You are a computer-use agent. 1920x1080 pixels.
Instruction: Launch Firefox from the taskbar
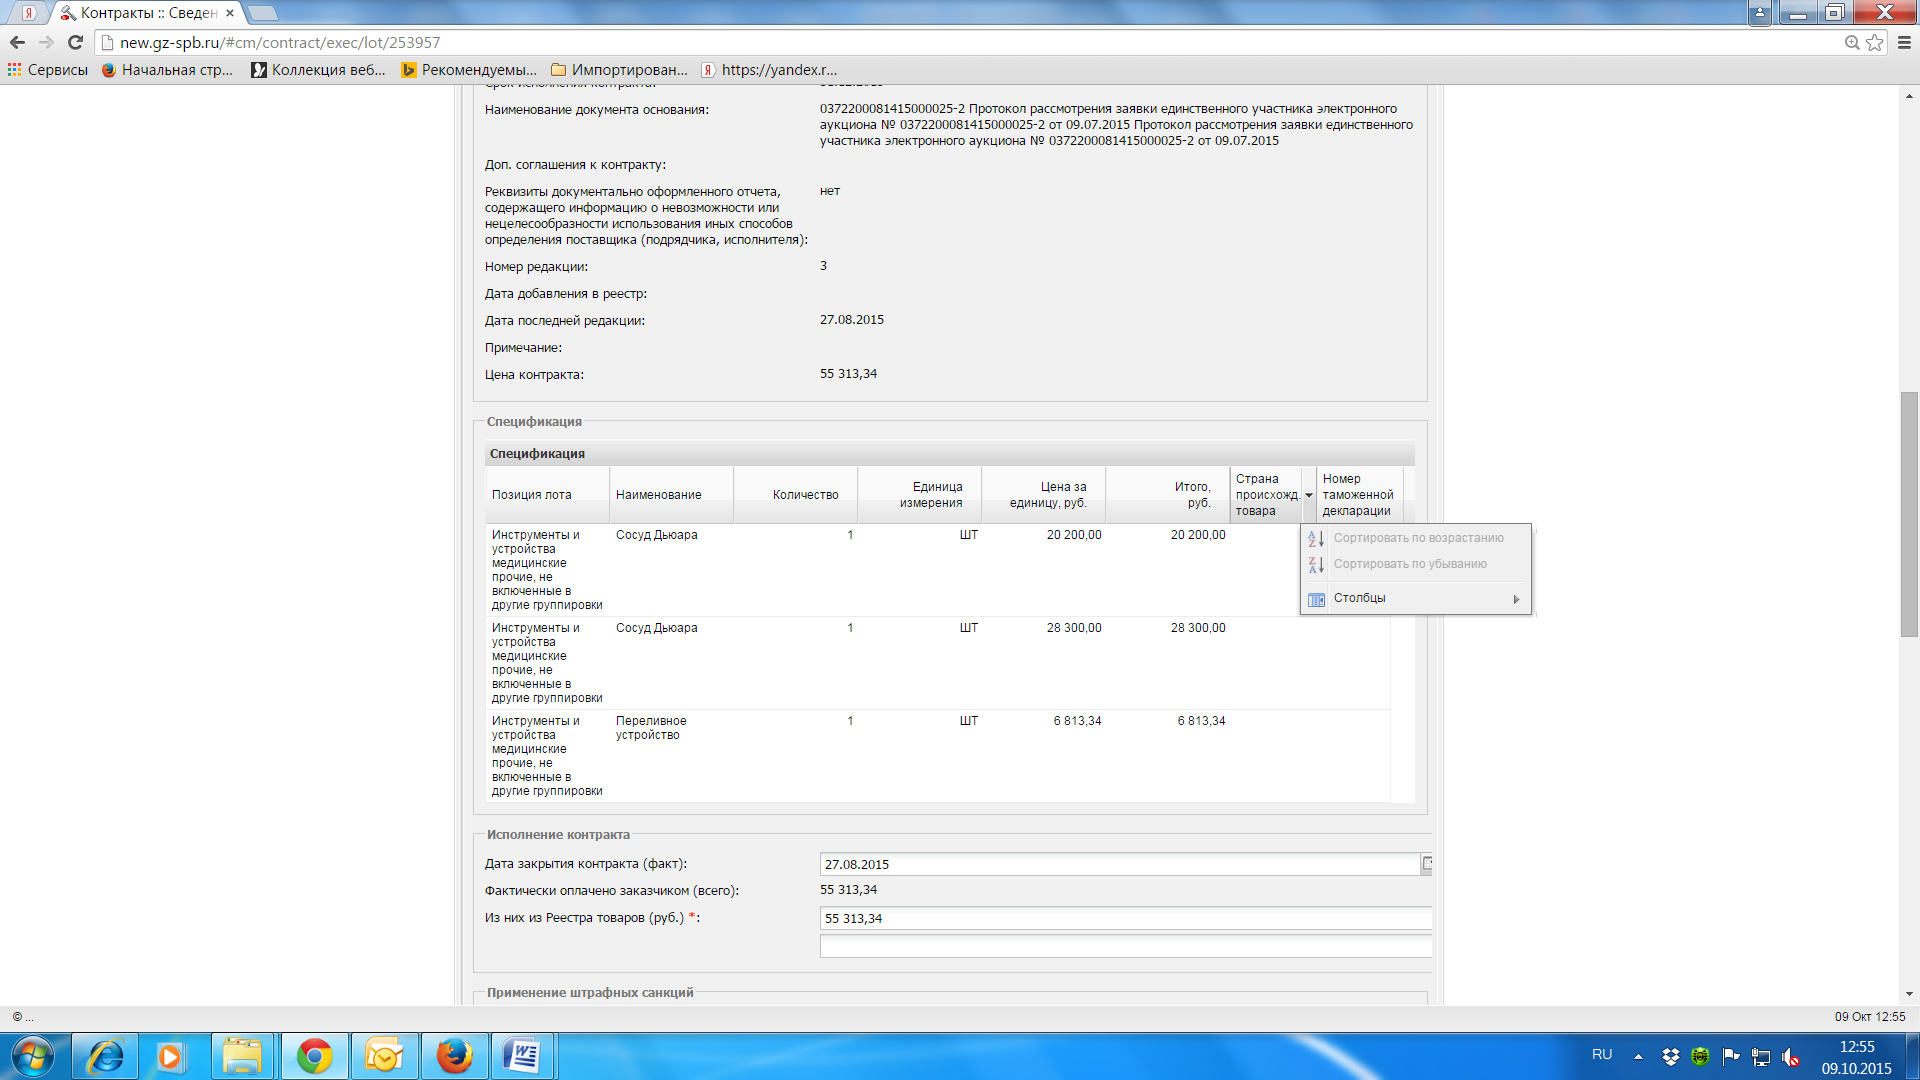coord(455,1056)
